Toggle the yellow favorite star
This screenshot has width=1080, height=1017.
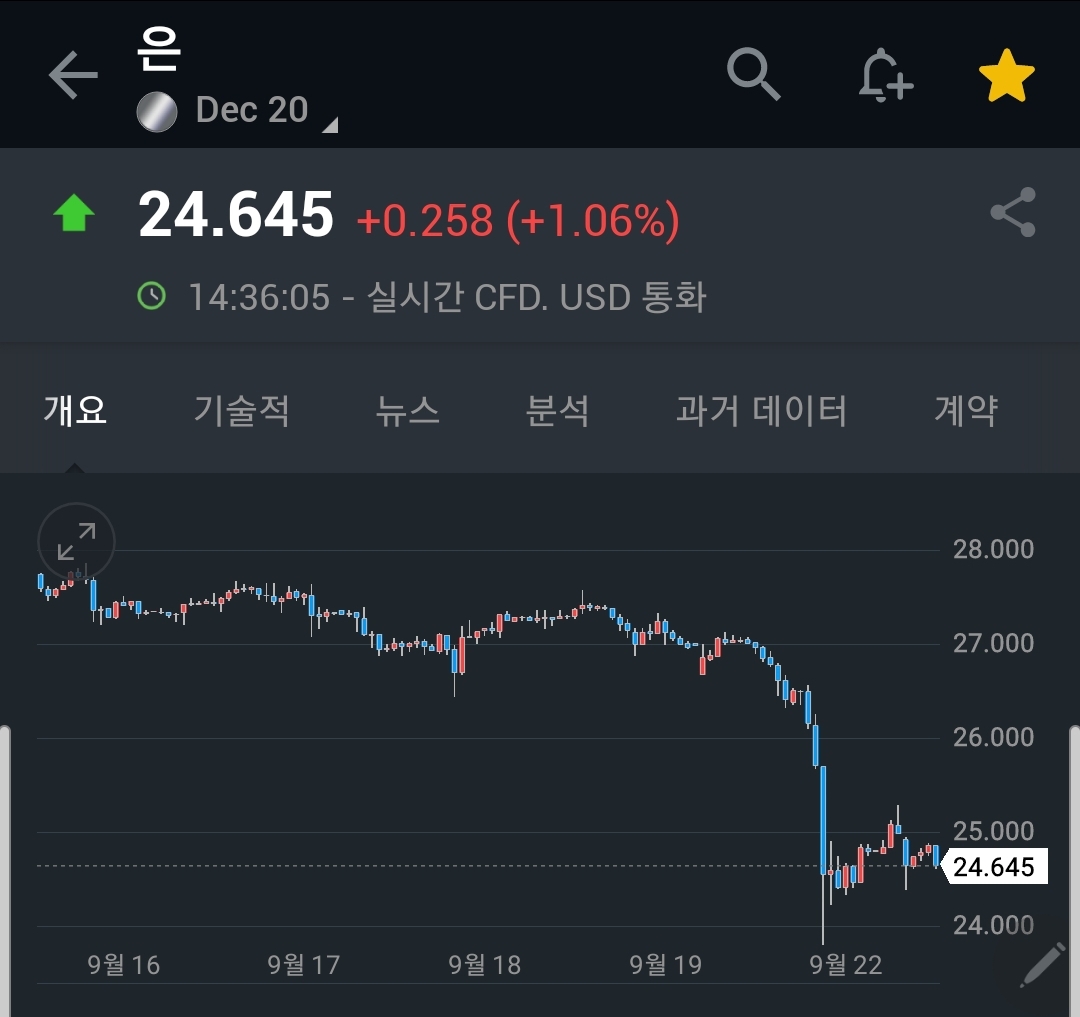pyautogui.click(x=1006, y=76)
